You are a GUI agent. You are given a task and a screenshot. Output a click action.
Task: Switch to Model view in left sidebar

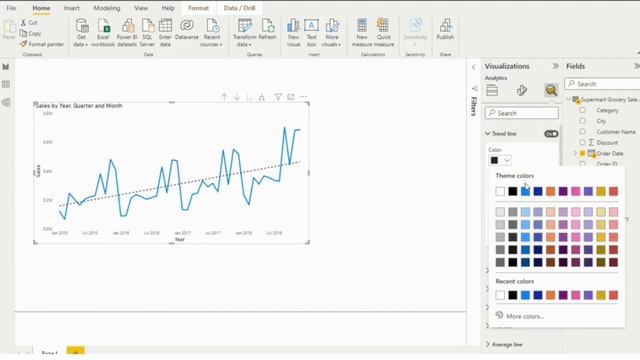[x=6, y=102]
